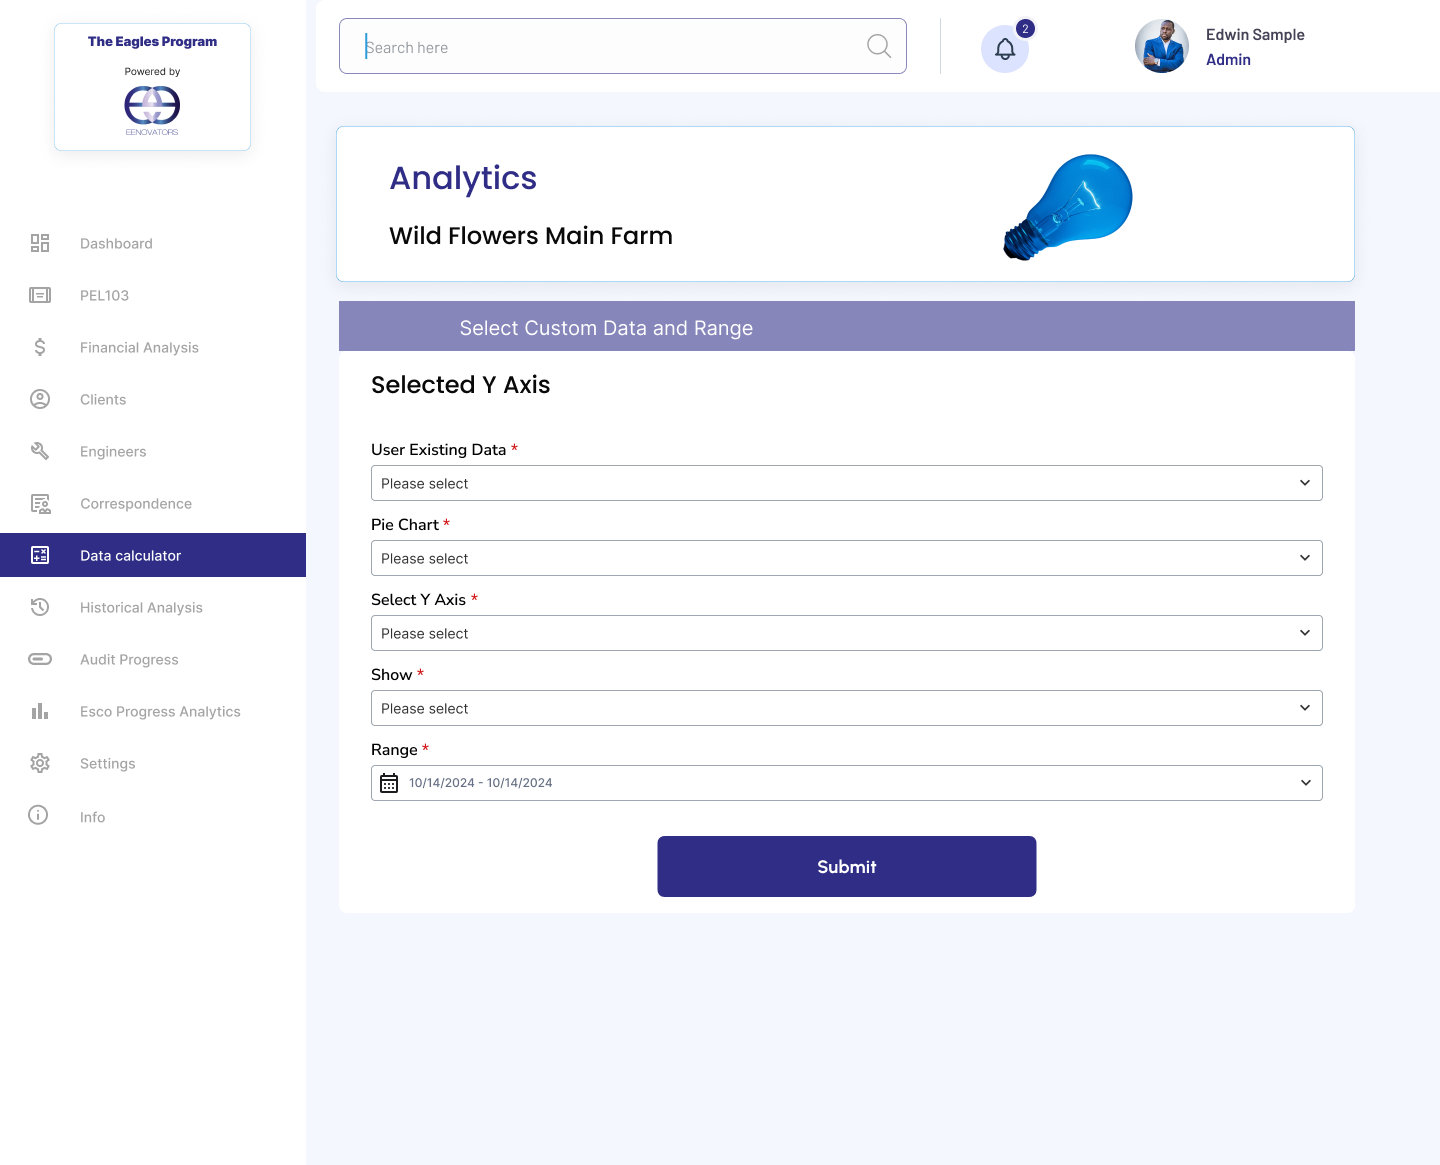1440x1165 pixels.
Task: Click the Eenovators logo card
Action: click(152, 87)
